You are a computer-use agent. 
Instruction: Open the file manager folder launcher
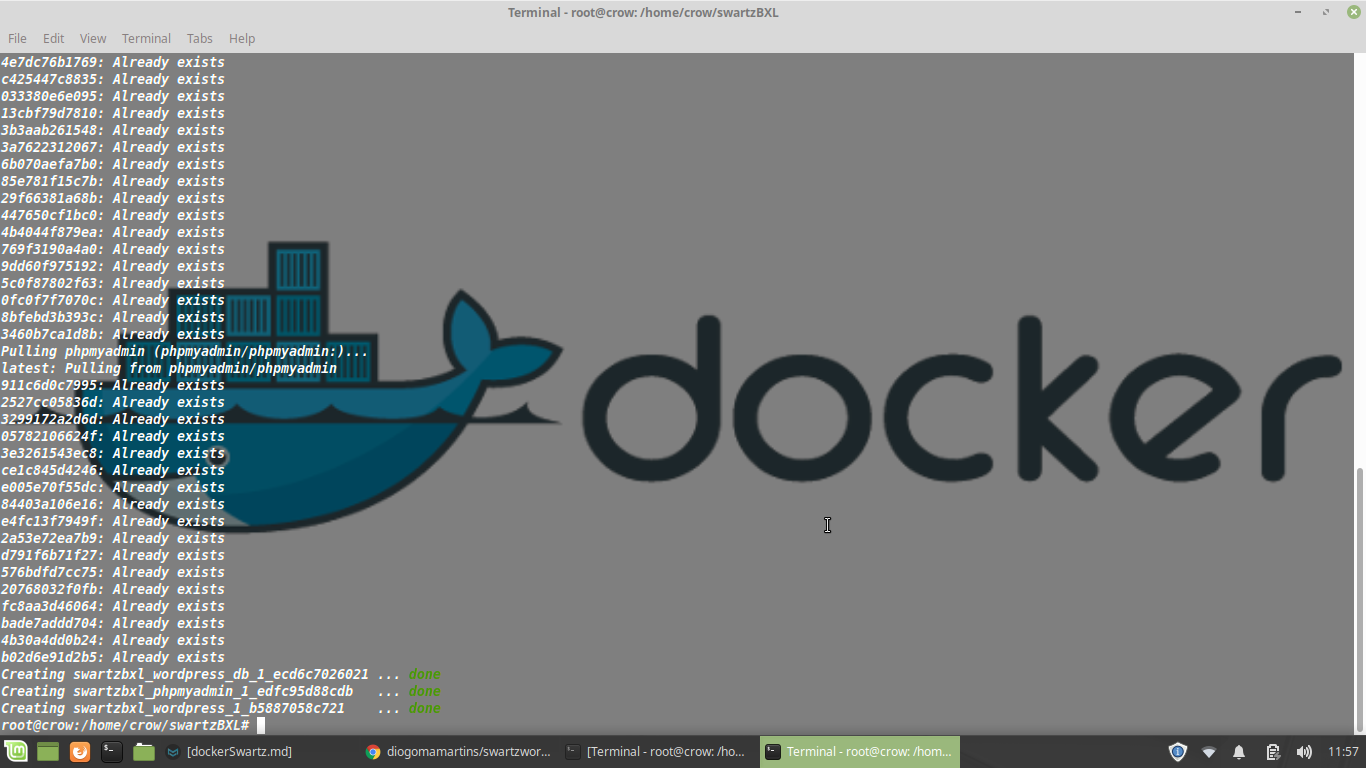click(x=144, y=752)
